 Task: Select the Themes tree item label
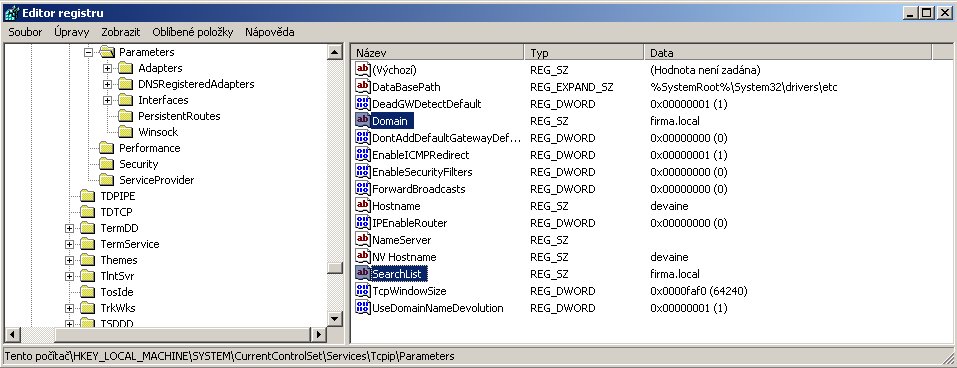point(118,260)
